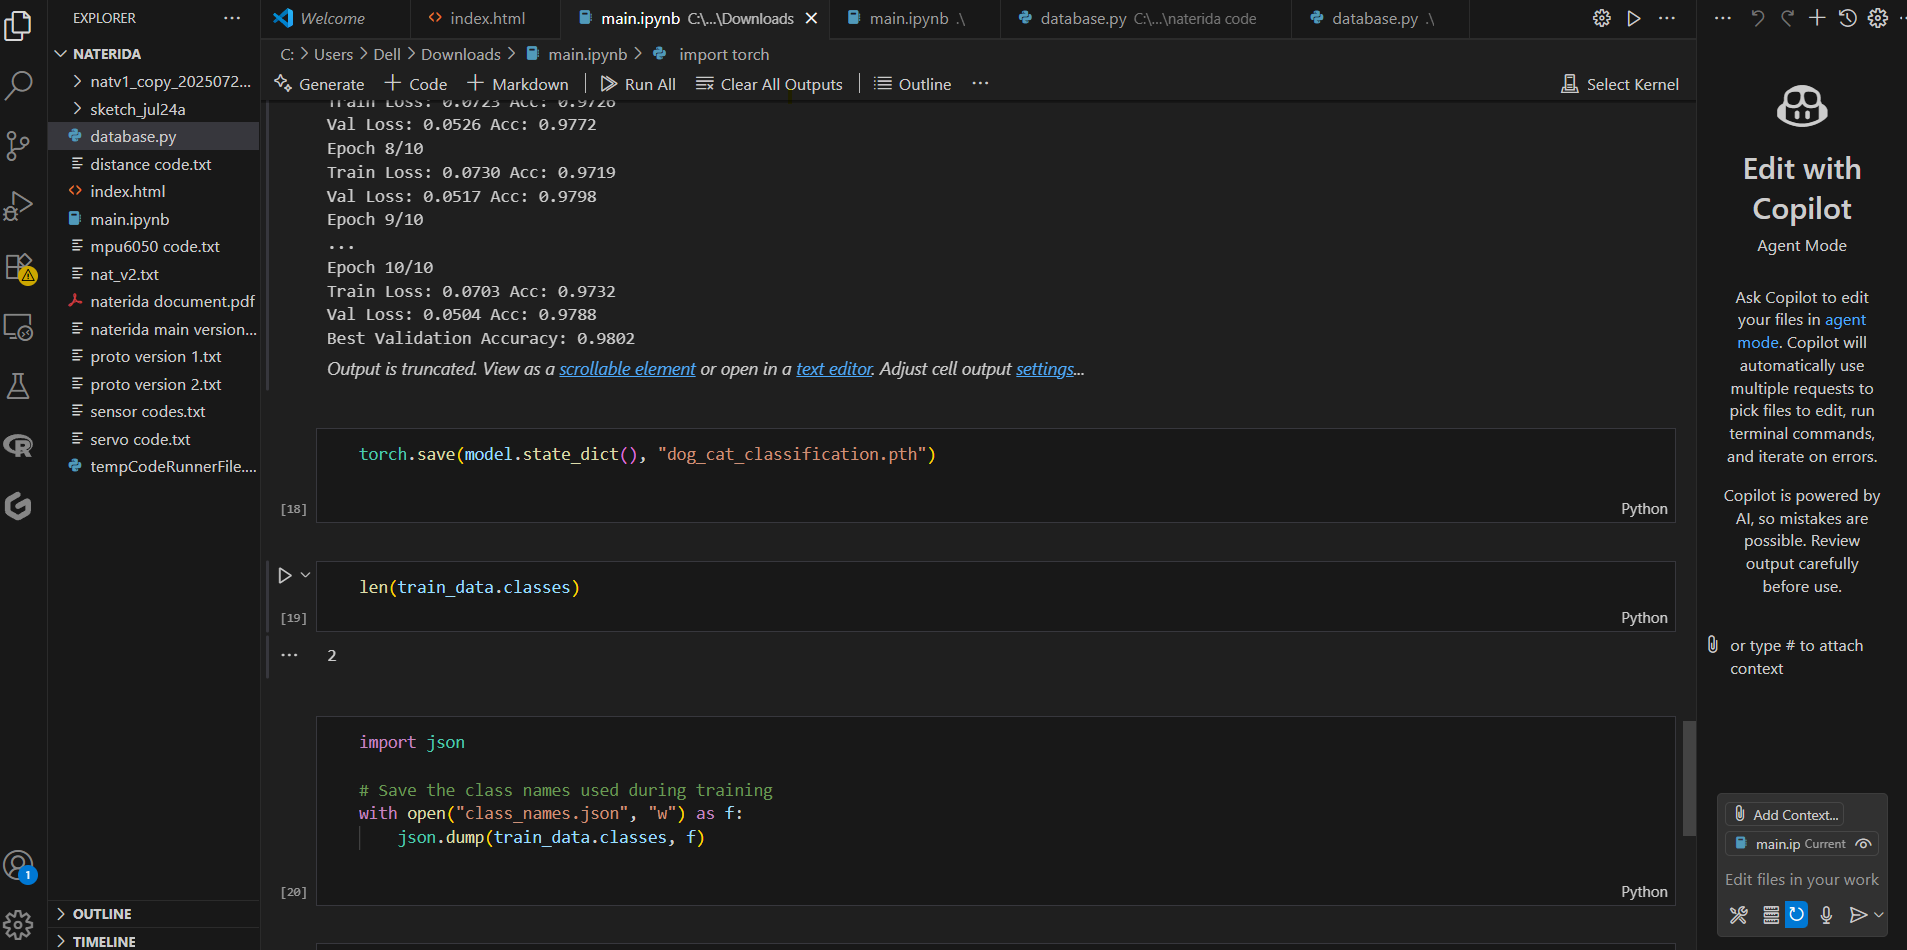Click Select Kernel button

coord(1620,84)
